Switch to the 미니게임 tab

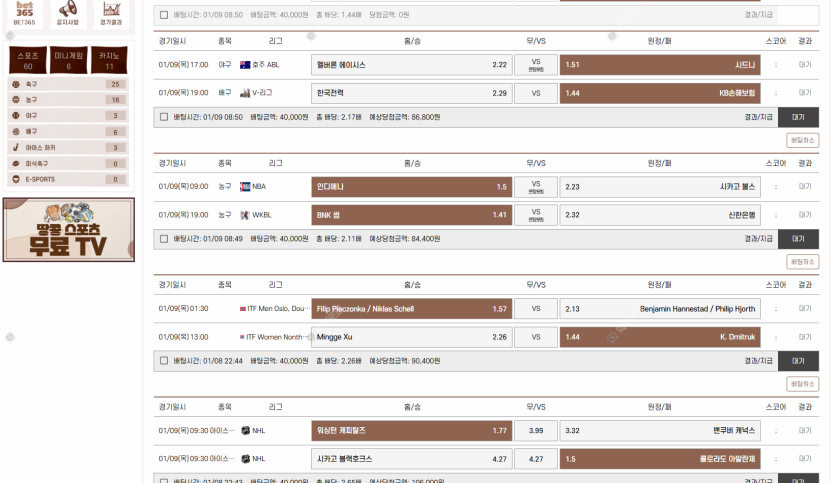(x=68, y=60)
